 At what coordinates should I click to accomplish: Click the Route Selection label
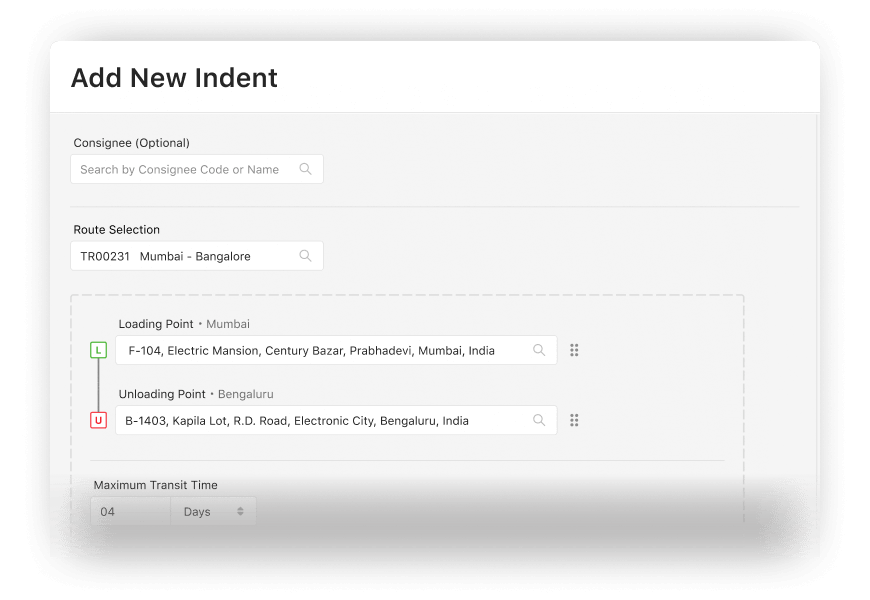point(117,230)
